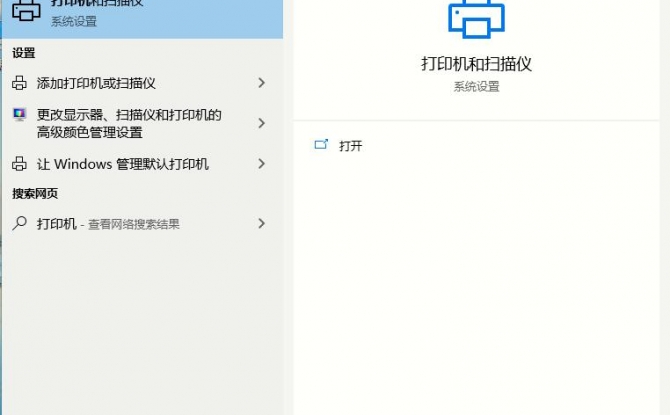Expand arrow for 添加打印机或扫描仪
Image resolution: width=670 pixels, height=415 pixels.
(x=262, y=83)
